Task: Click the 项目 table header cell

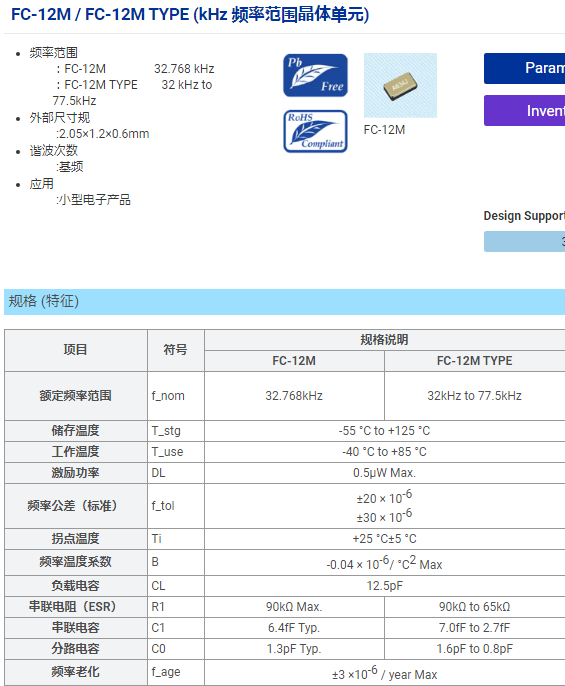Action: 76,350
